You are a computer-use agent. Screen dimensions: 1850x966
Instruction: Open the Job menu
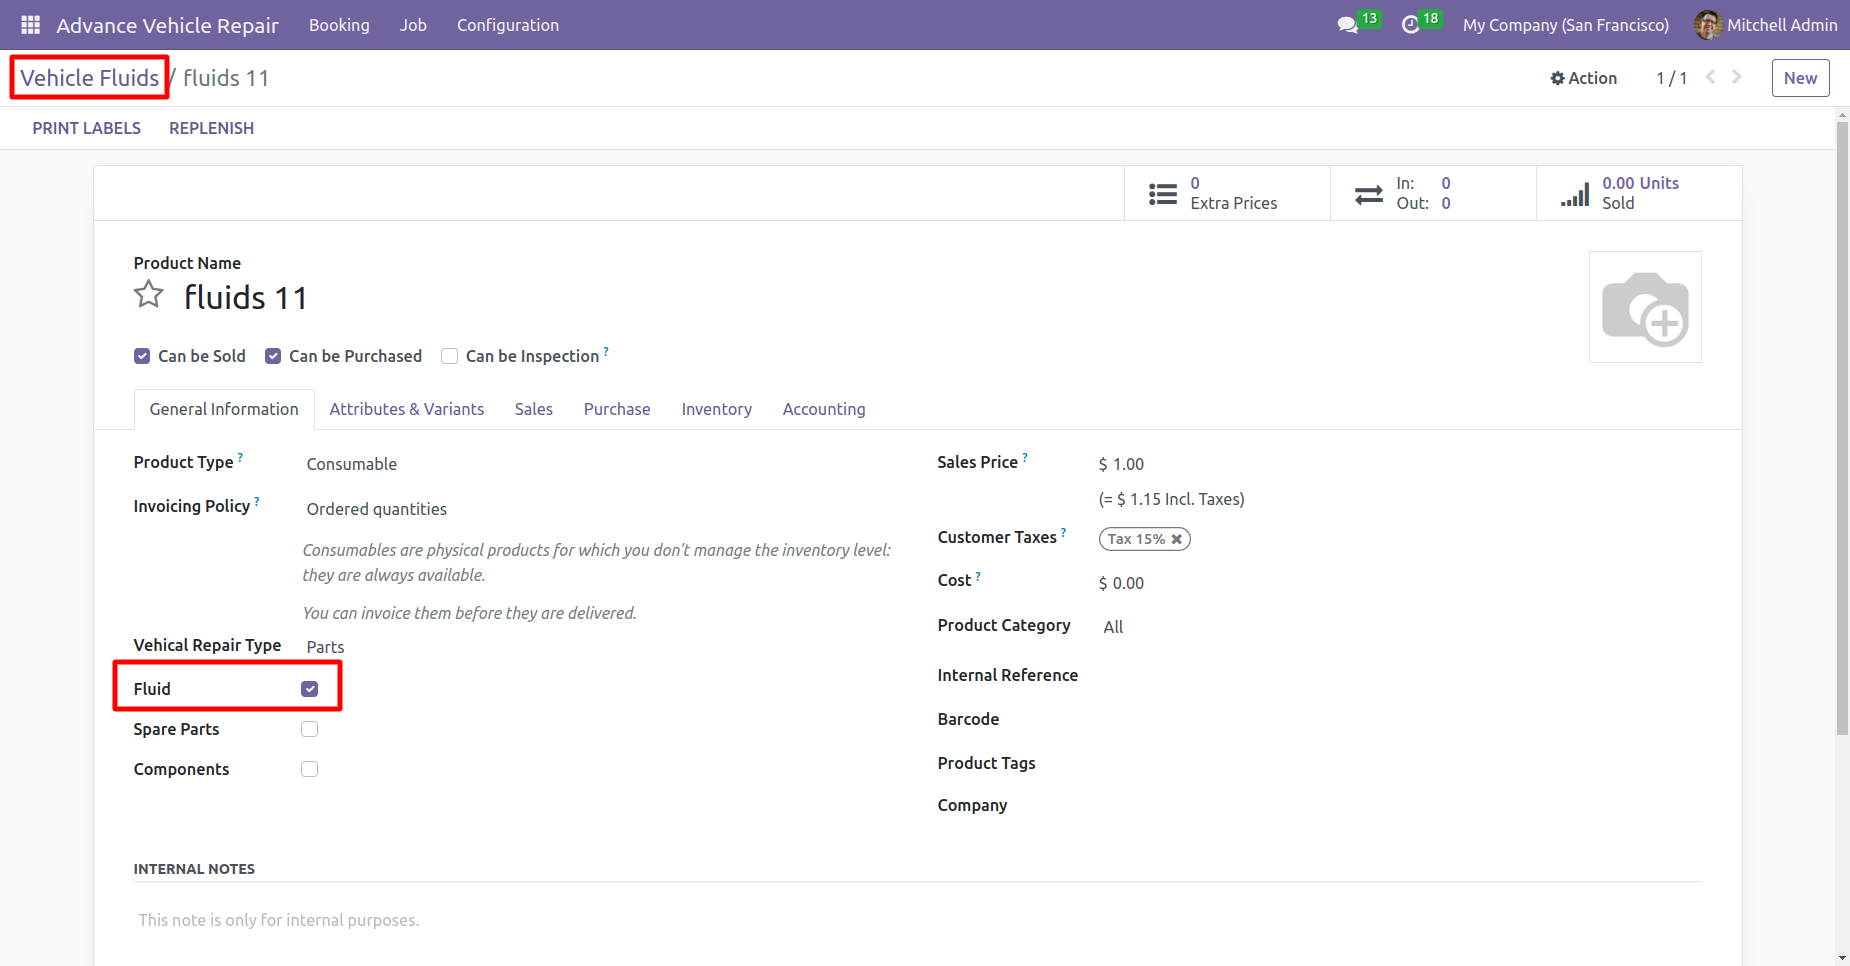click(x=413, y=25)
